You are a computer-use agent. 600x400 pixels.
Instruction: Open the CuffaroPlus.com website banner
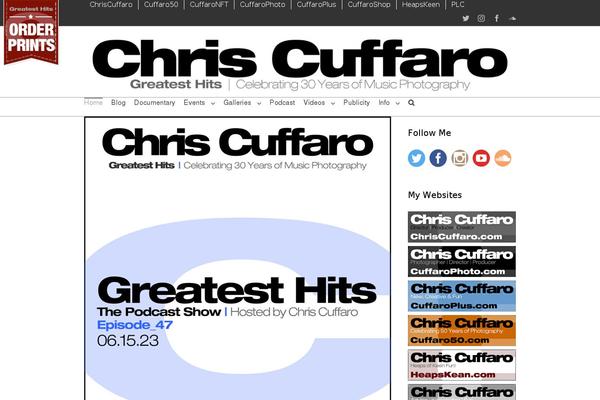click(x=462, y=296)
